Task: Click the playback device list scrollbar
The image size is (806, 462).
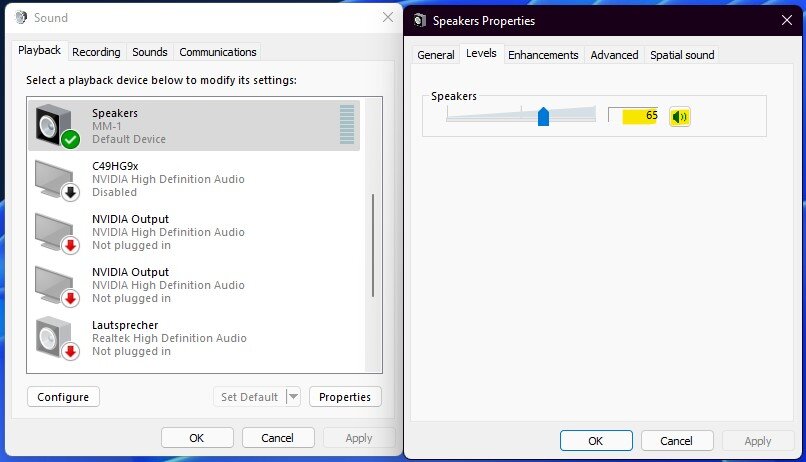Action: click(373, 244)
